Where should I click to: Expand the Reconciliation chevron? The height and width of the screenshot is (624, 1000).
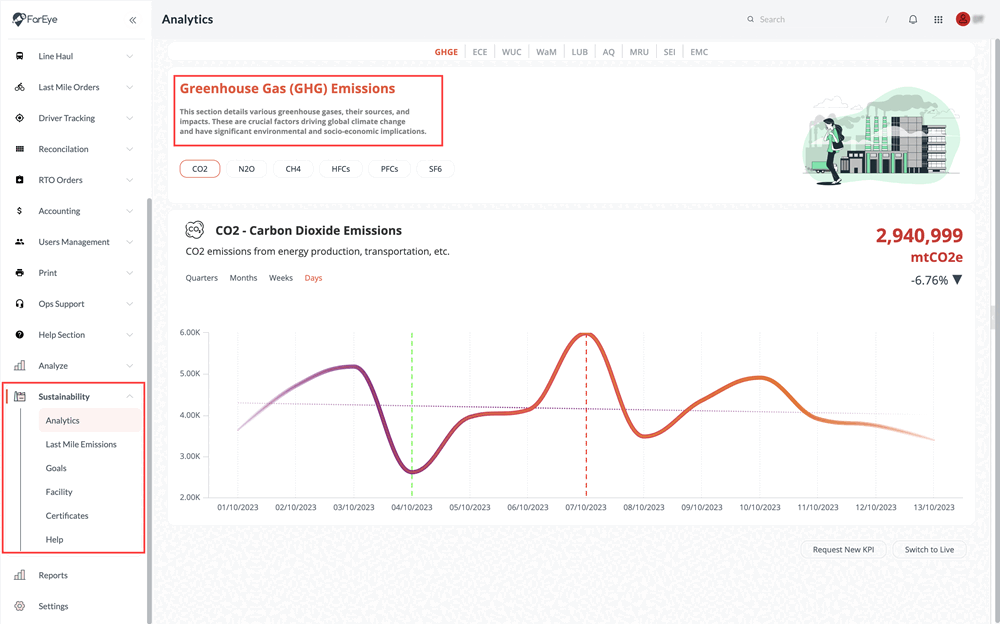point(129,149)
